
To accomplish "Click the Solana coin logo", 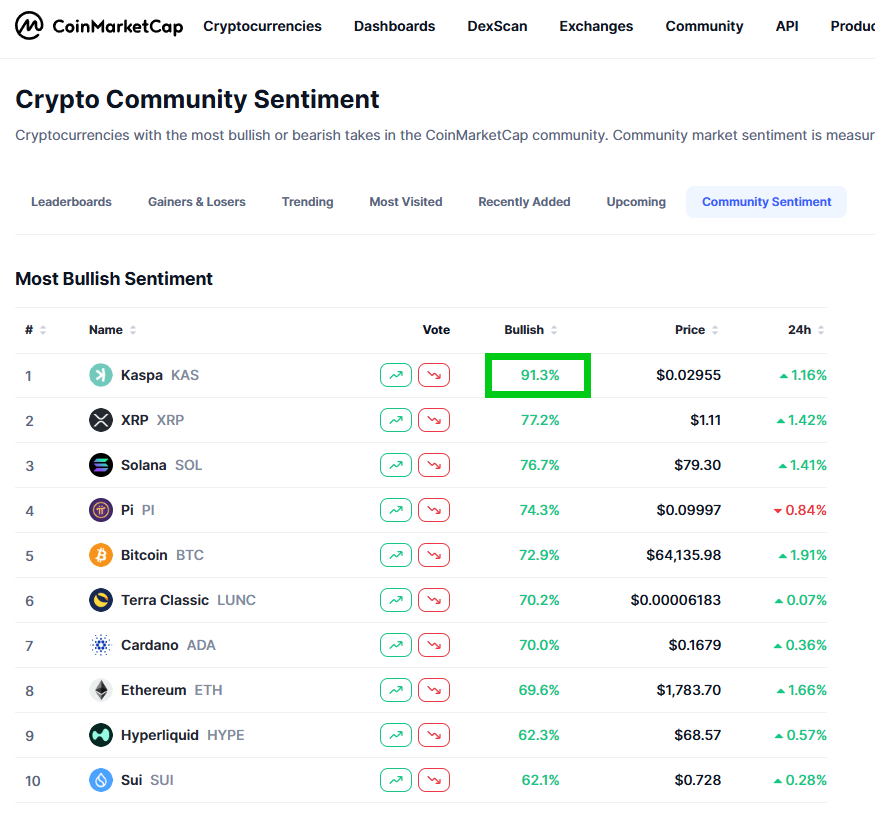I will click(101, 465).
